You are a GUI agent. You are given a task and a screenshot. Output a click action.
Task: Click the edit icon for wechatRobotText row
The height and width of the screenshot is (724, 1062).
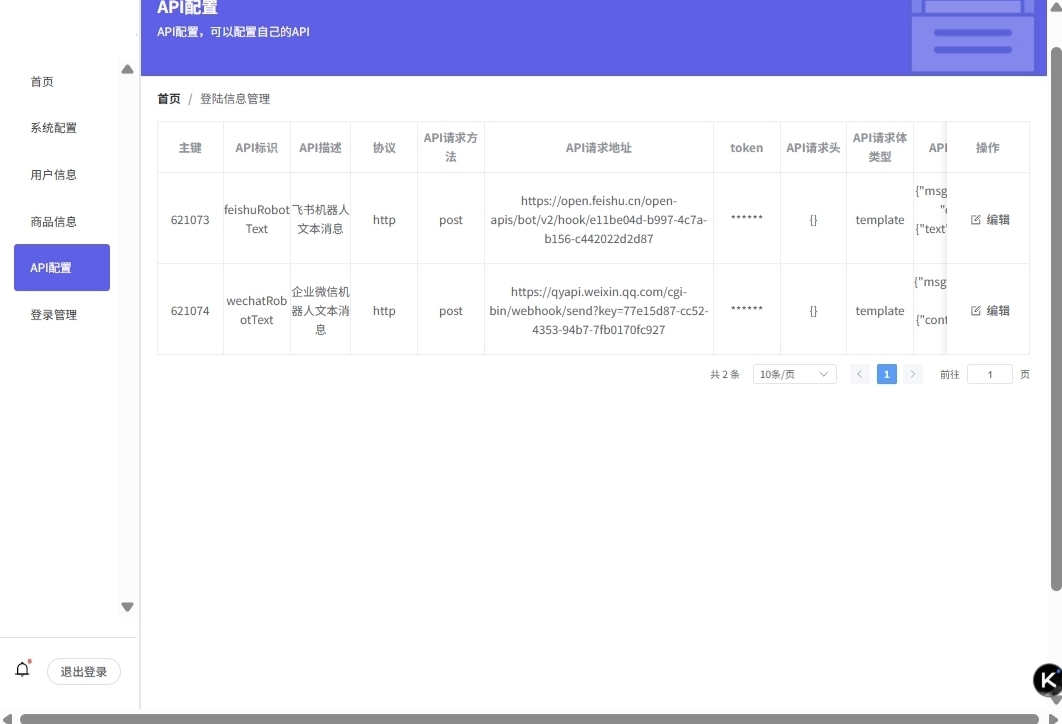[x=976, y=311]
